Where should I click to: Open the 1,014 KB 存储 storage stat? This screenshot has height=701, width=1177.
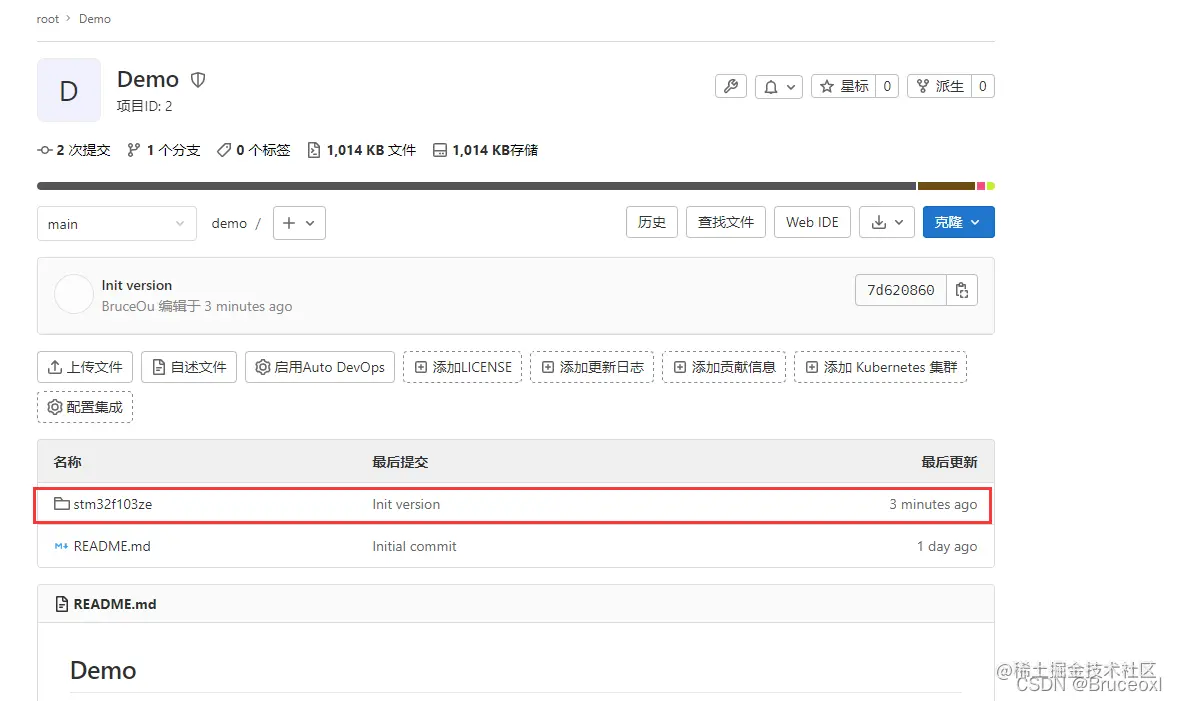[486, 150]
